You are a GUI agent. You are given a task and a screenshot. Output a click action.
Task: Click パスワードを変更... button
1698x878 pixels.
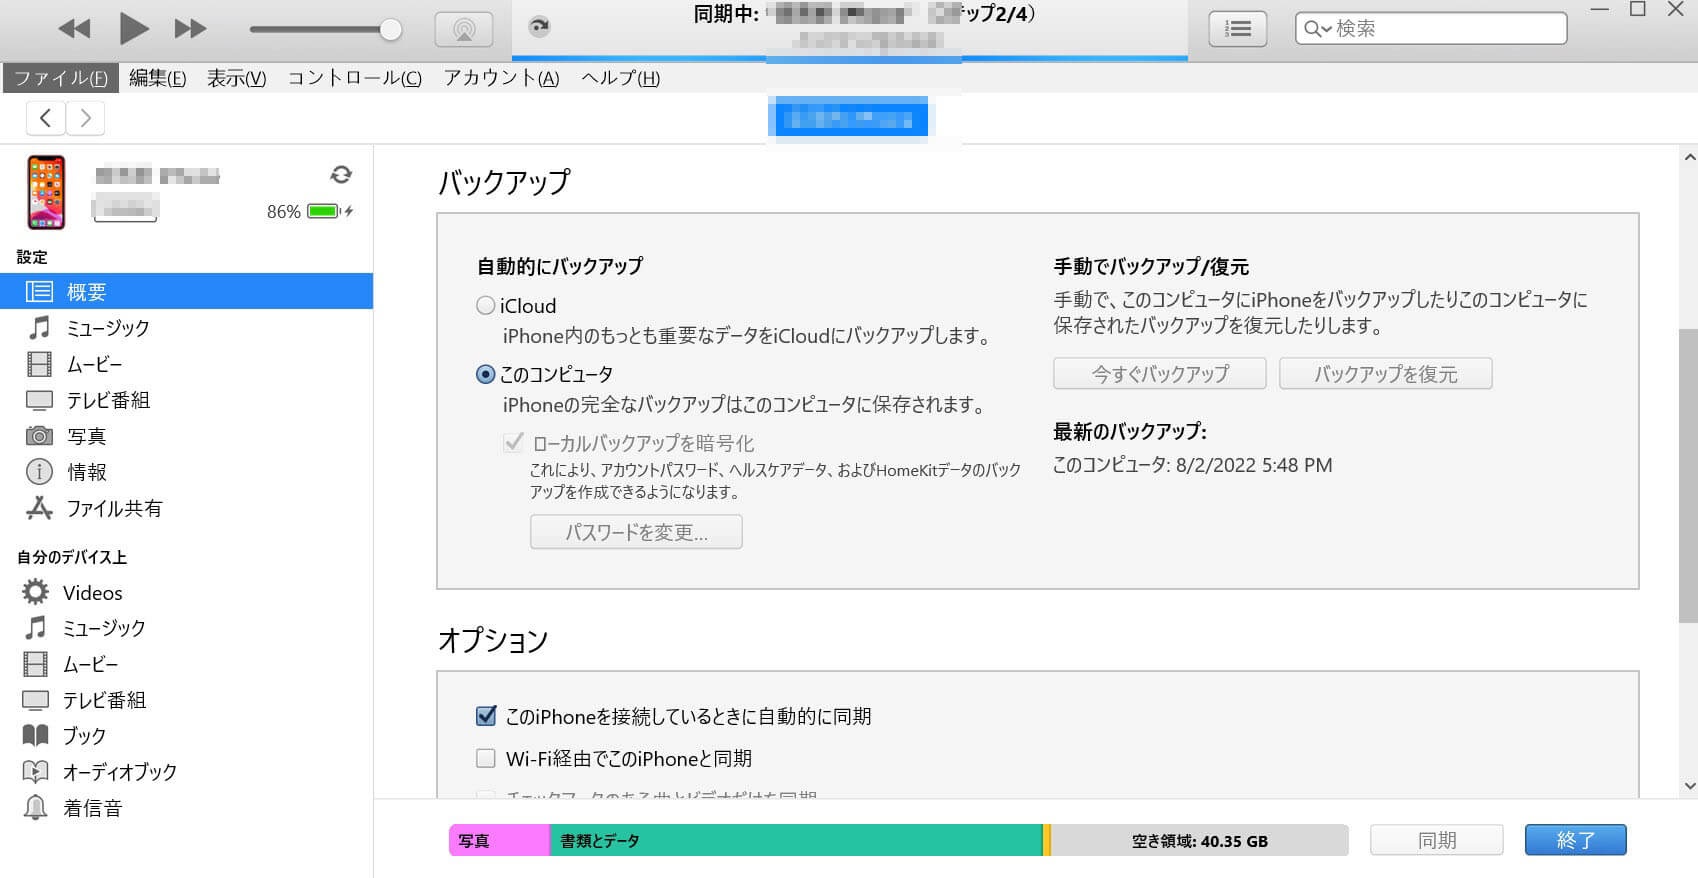[x=636, y=532]
